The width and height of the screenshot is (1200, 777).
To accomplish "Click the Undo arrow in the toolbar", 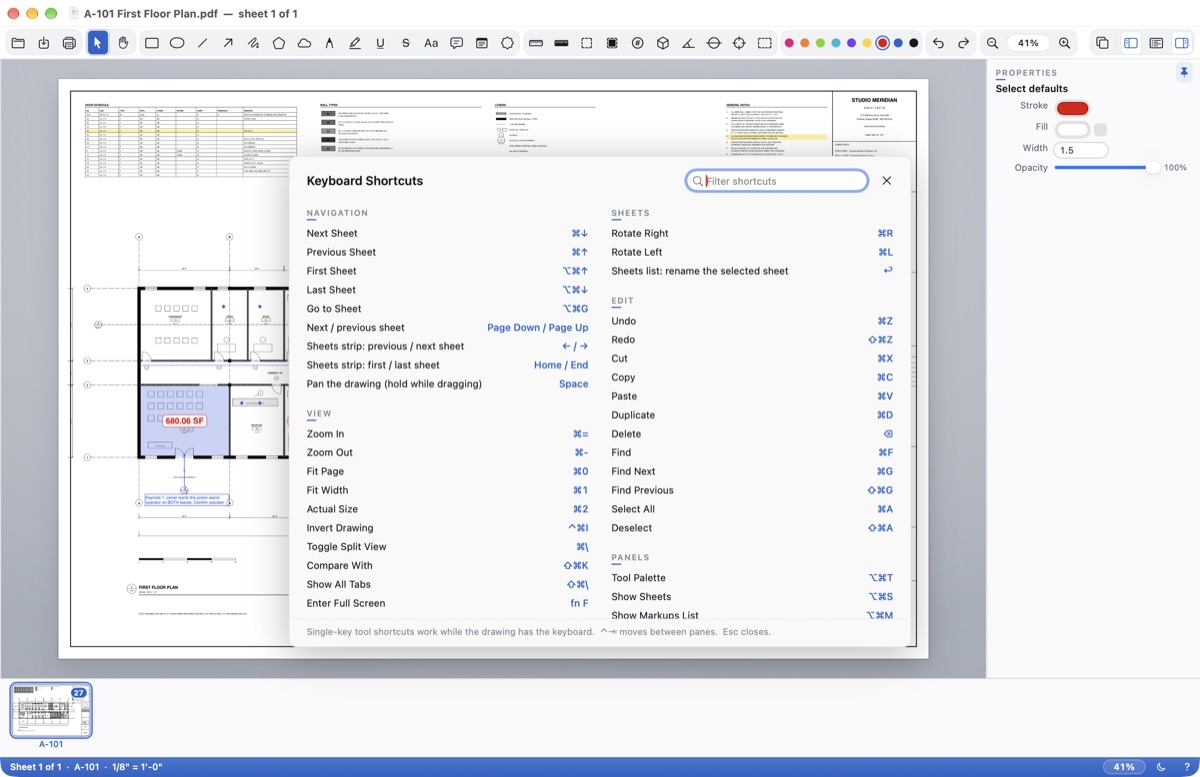I will (x=938, y=43).
